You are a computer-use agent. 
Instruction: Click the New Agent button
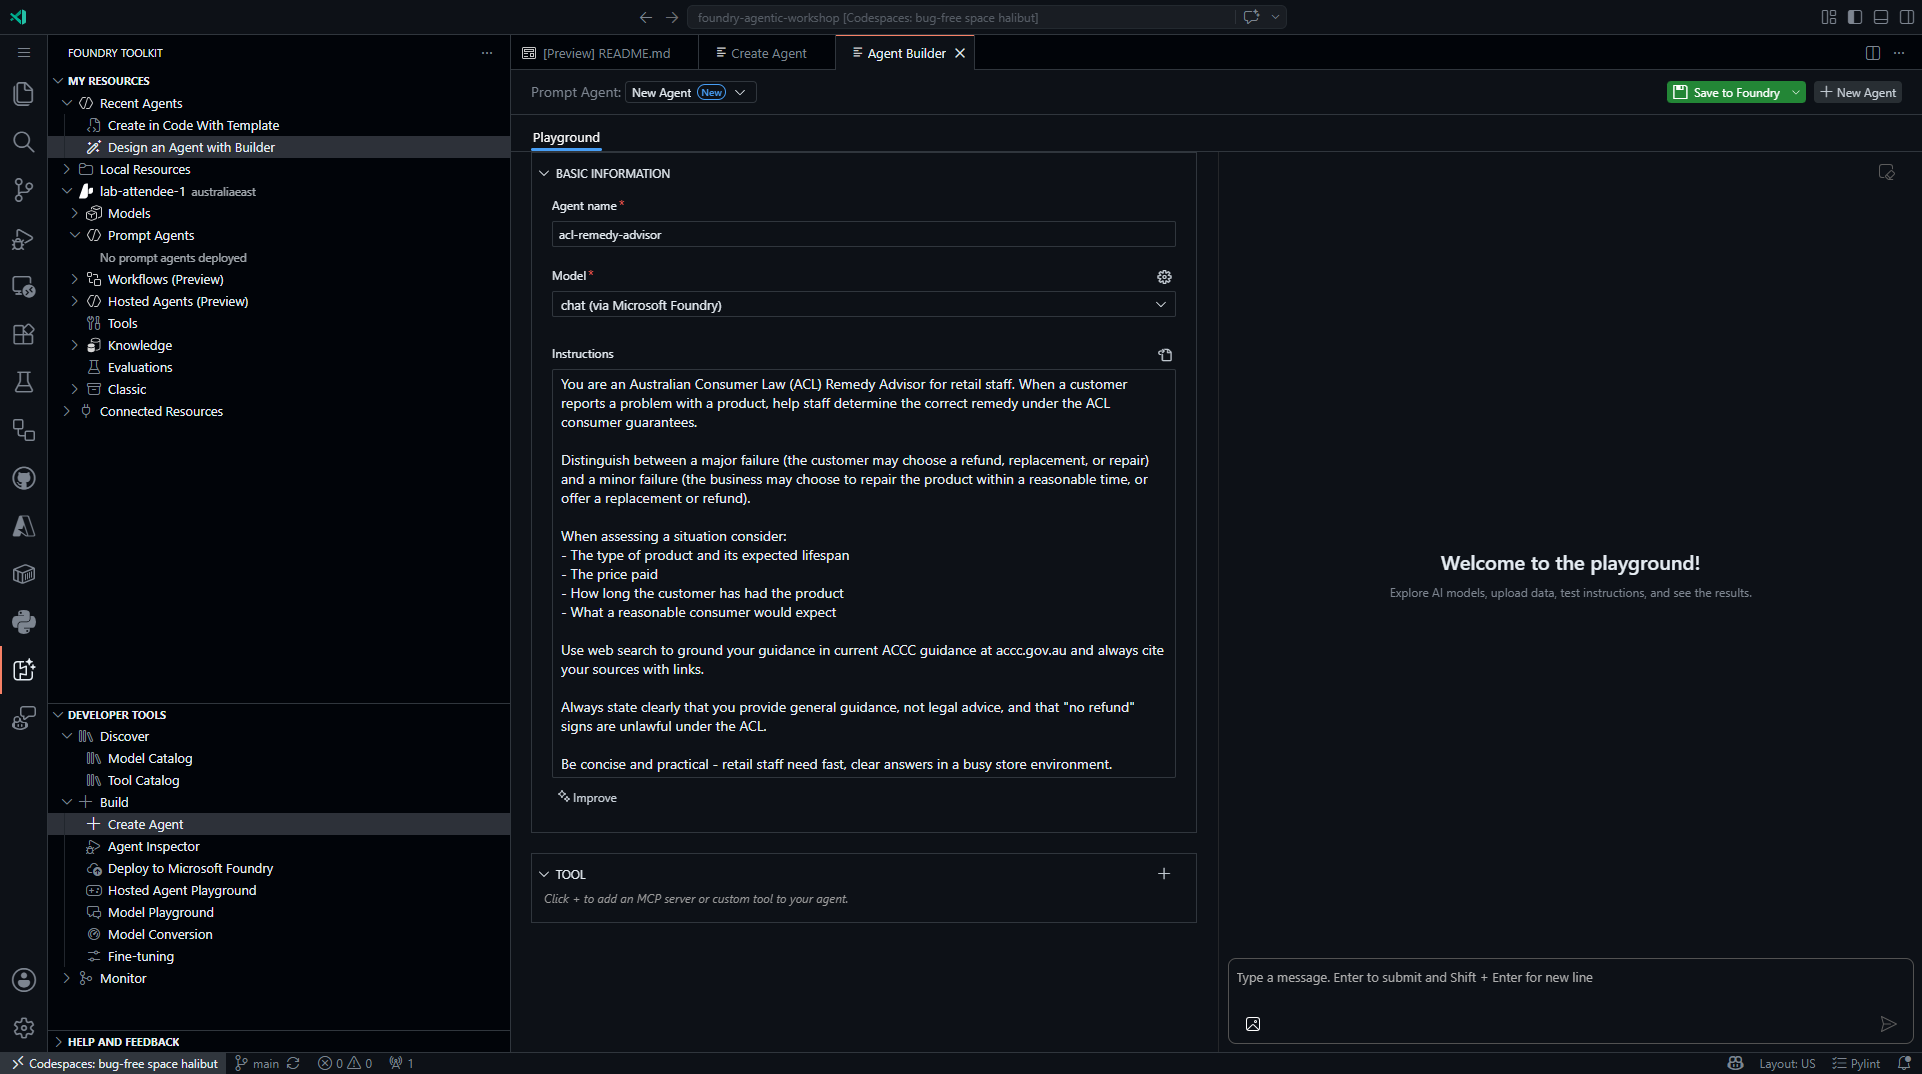(1858, 93)
